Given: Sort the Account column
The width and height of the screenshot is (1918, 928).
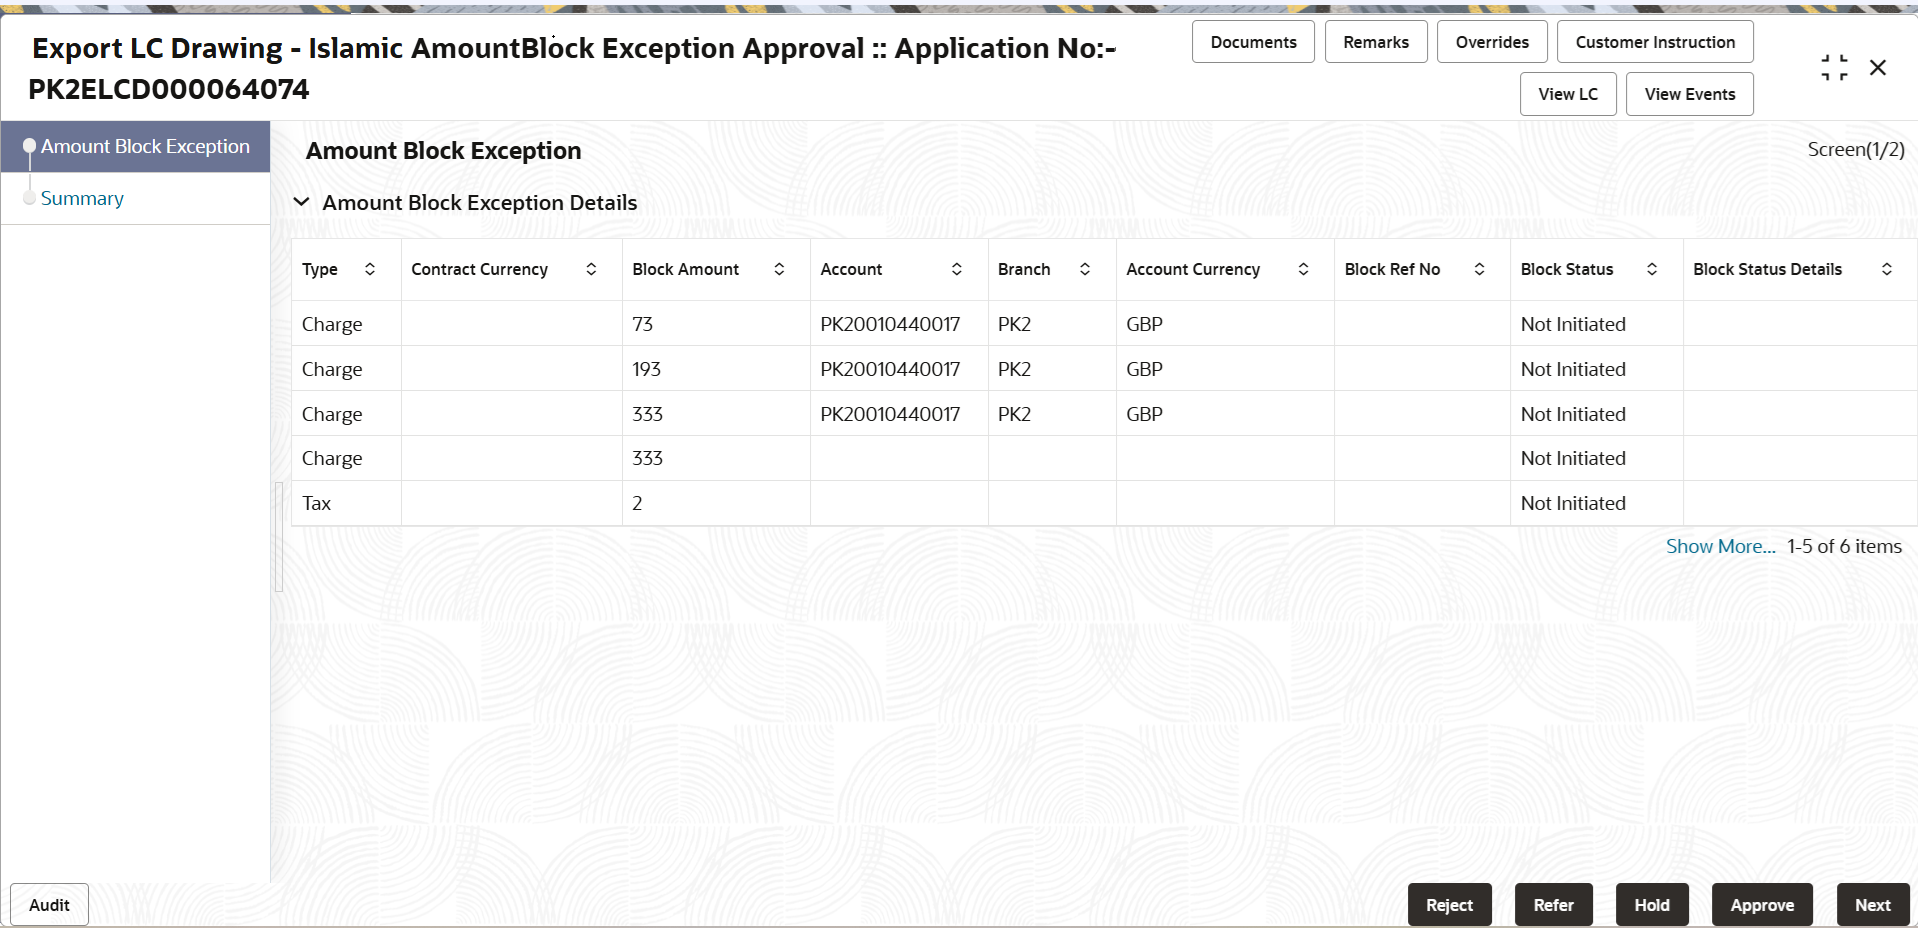Looking at the screenshot, I should [x=957, y=269].
